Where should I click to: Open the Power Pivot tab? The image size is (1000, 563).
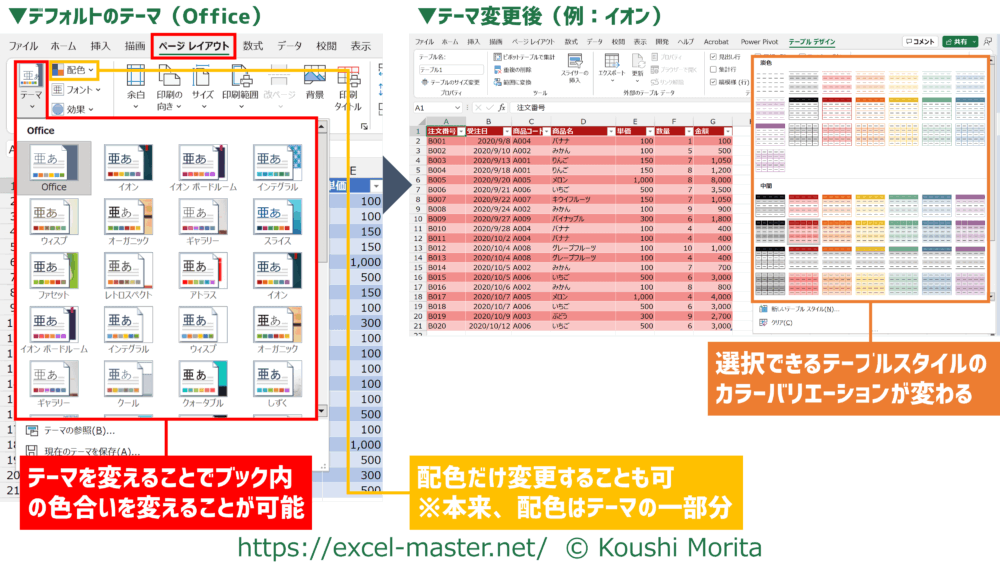[x=759, y=42]
